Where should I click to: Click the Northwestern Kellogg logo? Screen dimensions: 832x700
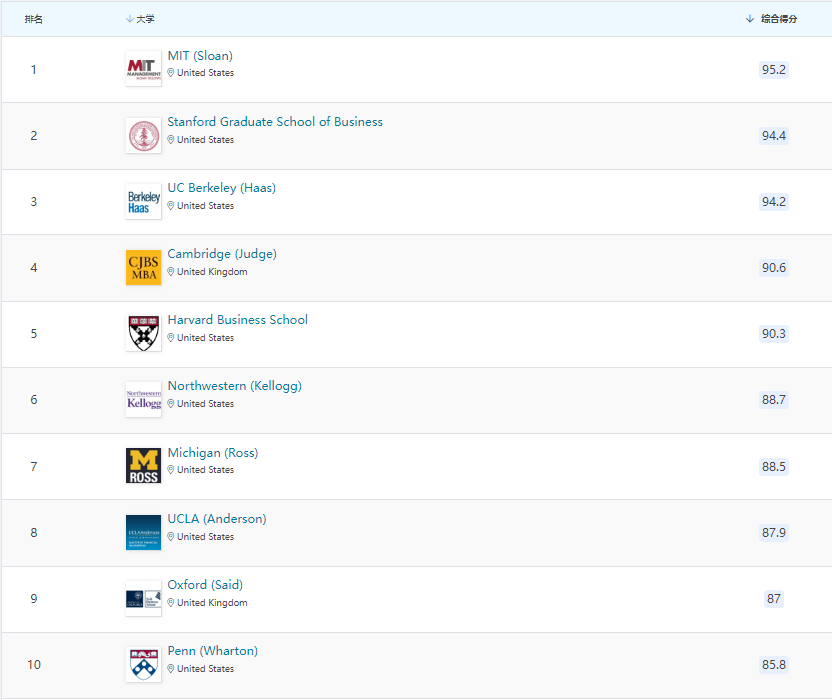coord(143,399)
